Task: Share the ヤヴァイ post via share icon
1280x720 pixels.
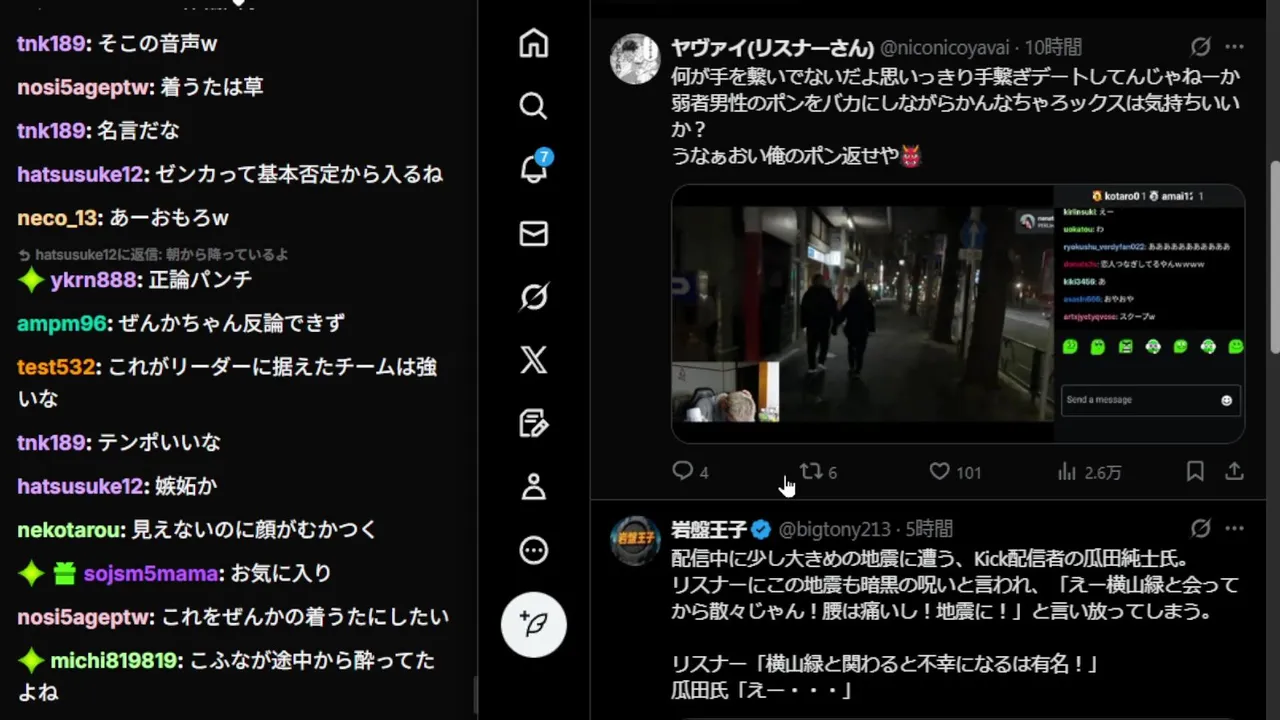Action: coord(1234,472)
